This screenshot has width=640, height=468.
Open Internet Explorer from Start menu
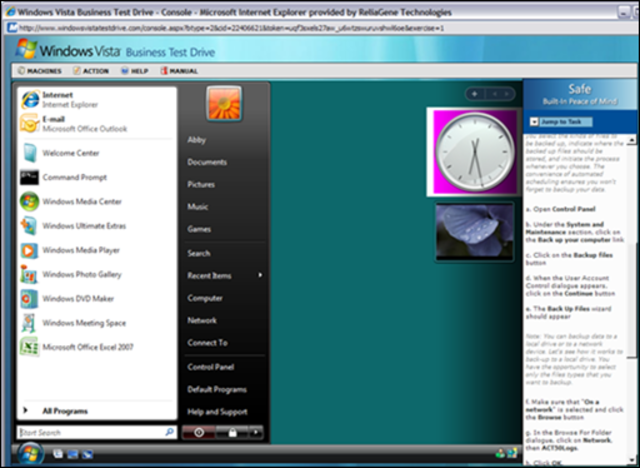click(97, 100)
